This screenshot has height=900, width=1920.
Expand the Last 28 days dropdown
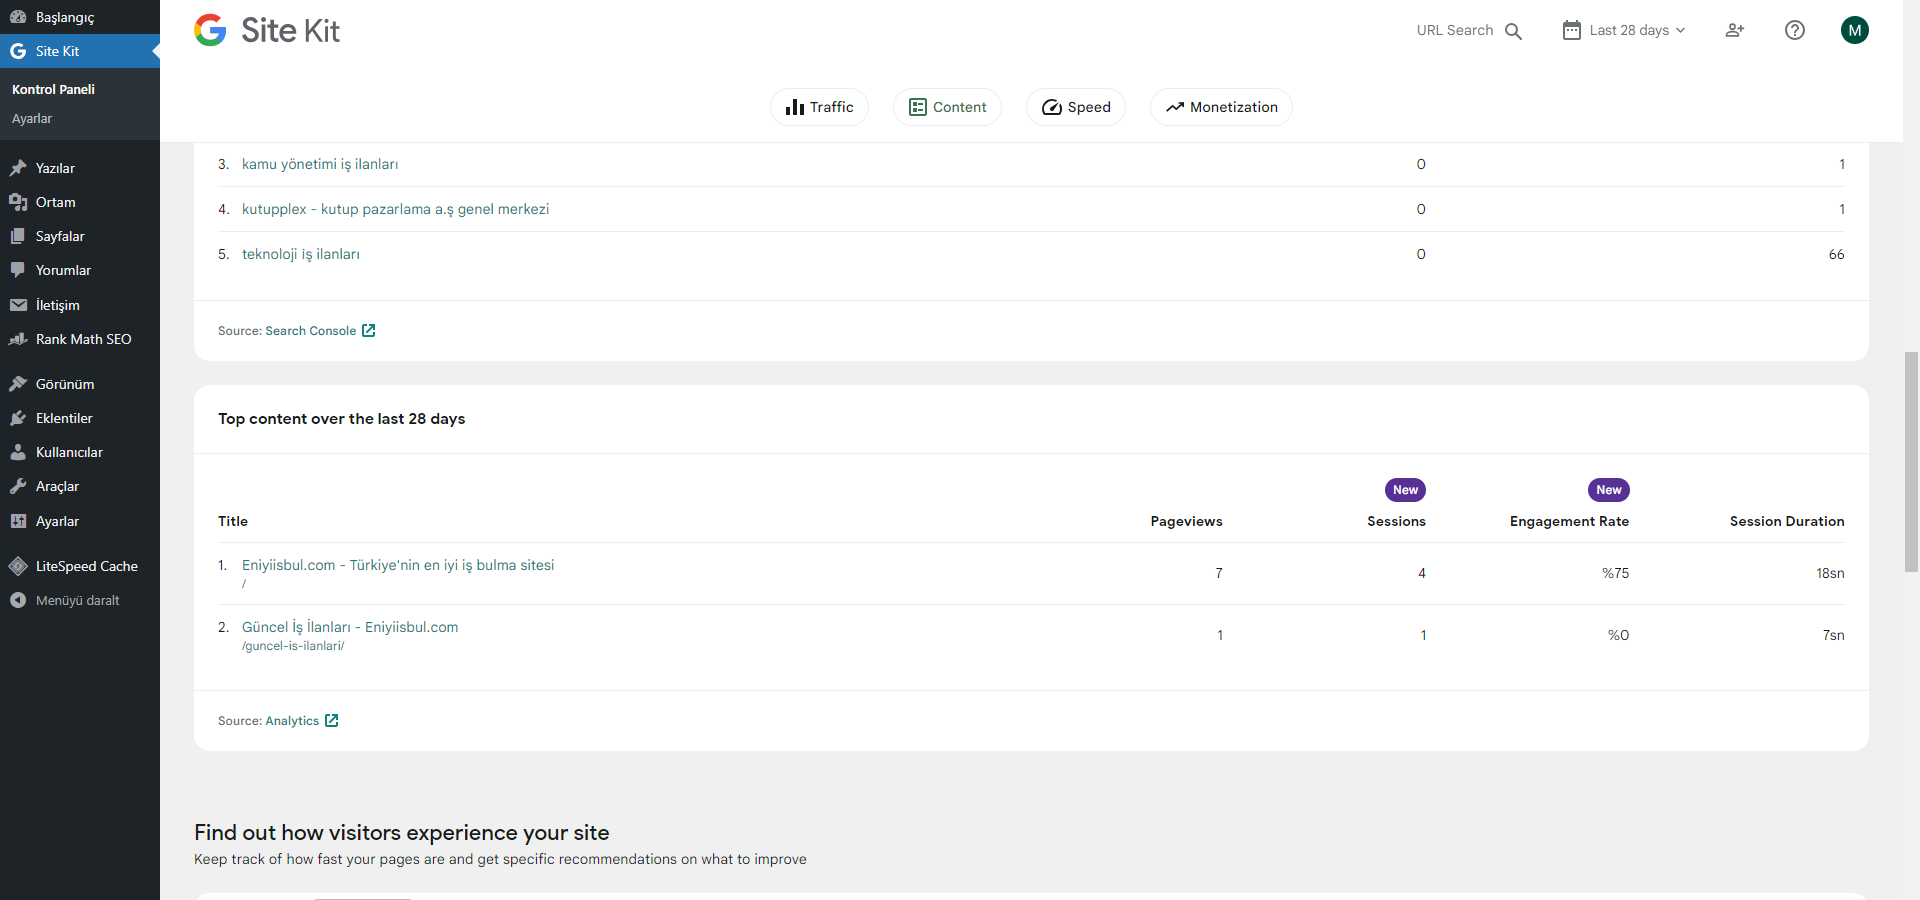(1625, 30)
